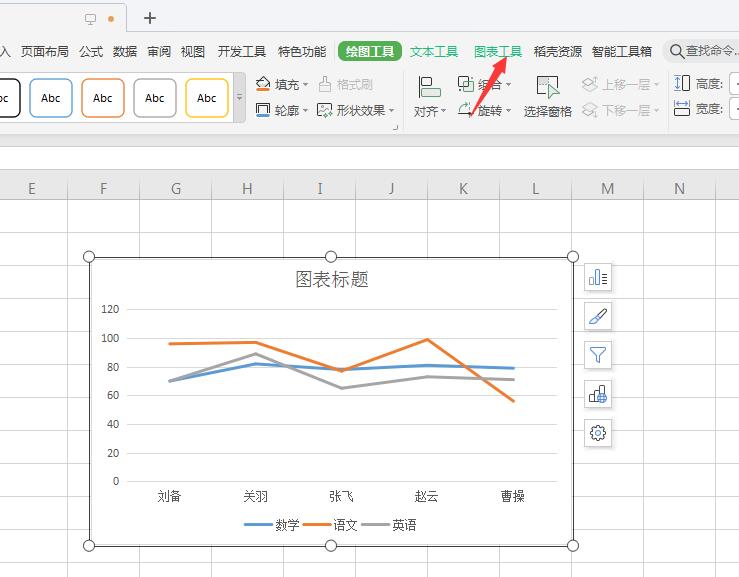This screenshot has height=577, width=739.
Task: Click the 格式刷 format painter icon
Action: 325,84
